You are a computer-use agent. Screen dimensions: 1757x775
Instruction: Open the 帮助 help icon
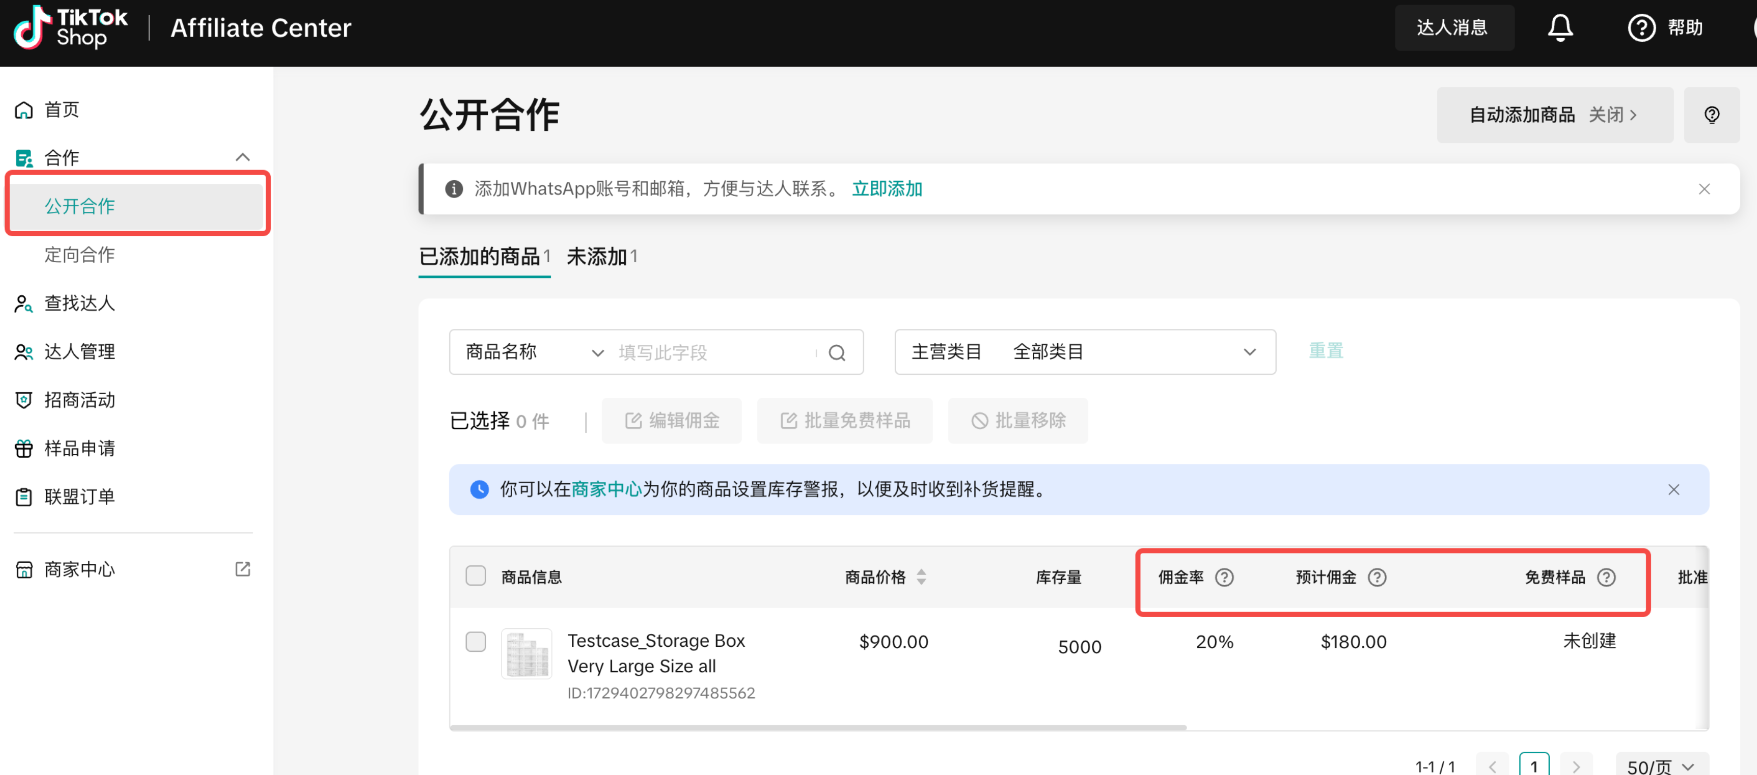[1642, 28]
